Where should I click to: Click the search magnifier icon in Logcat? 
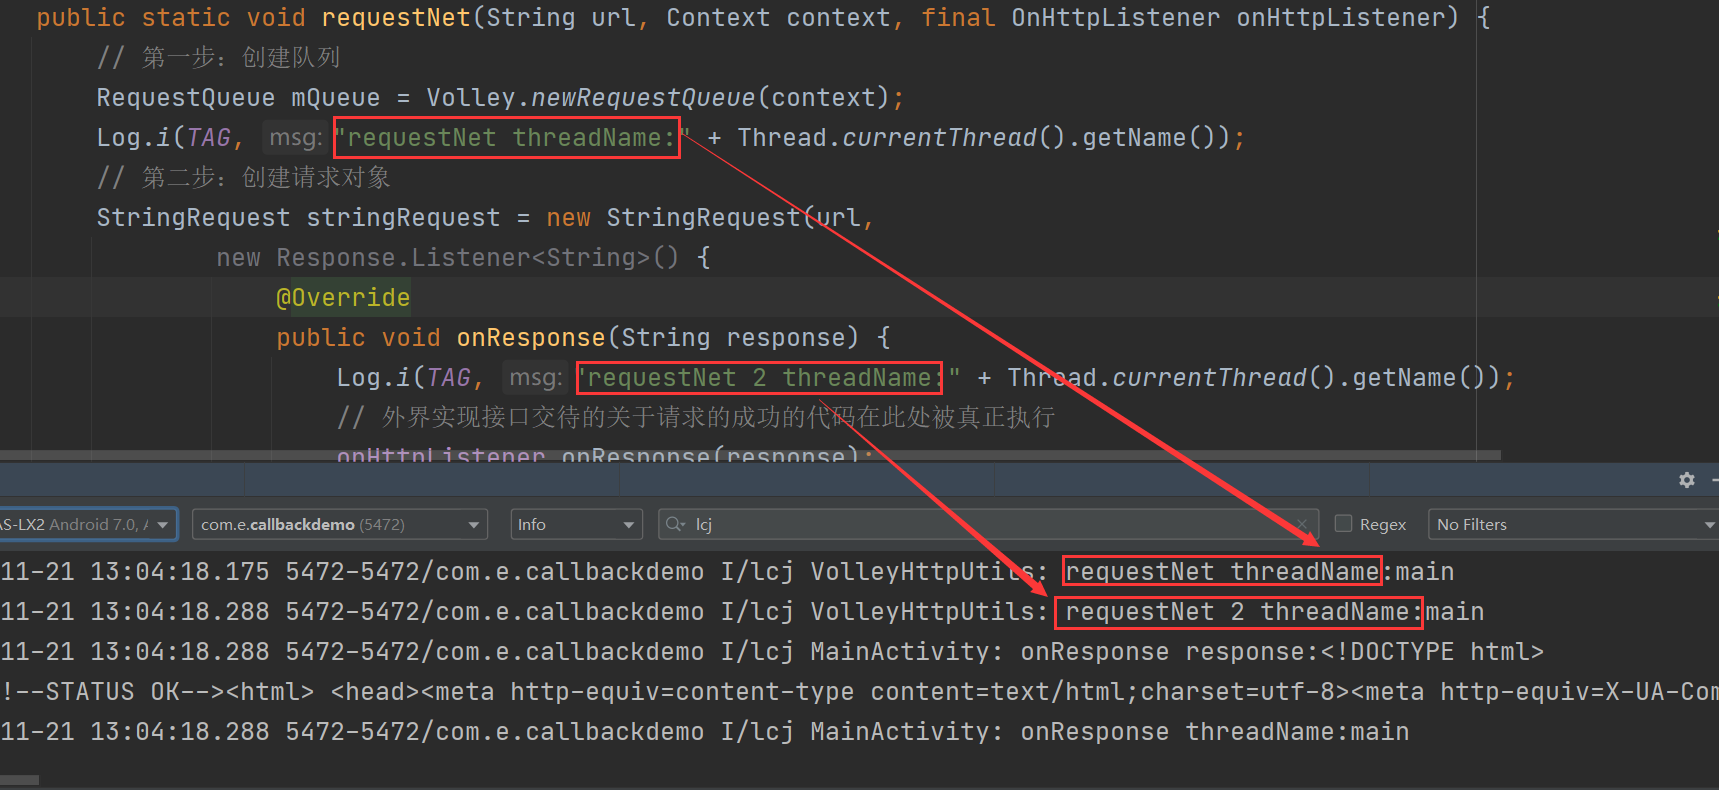(x=675, y=524)
